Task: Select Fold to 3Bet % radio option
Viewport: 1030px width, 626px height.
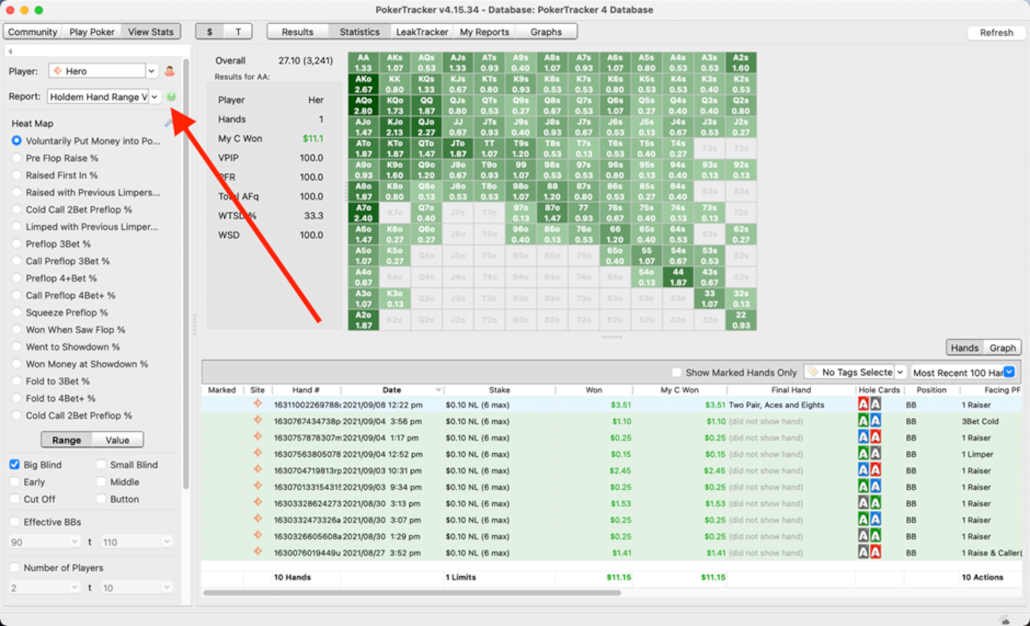Action: click(16, 381)
